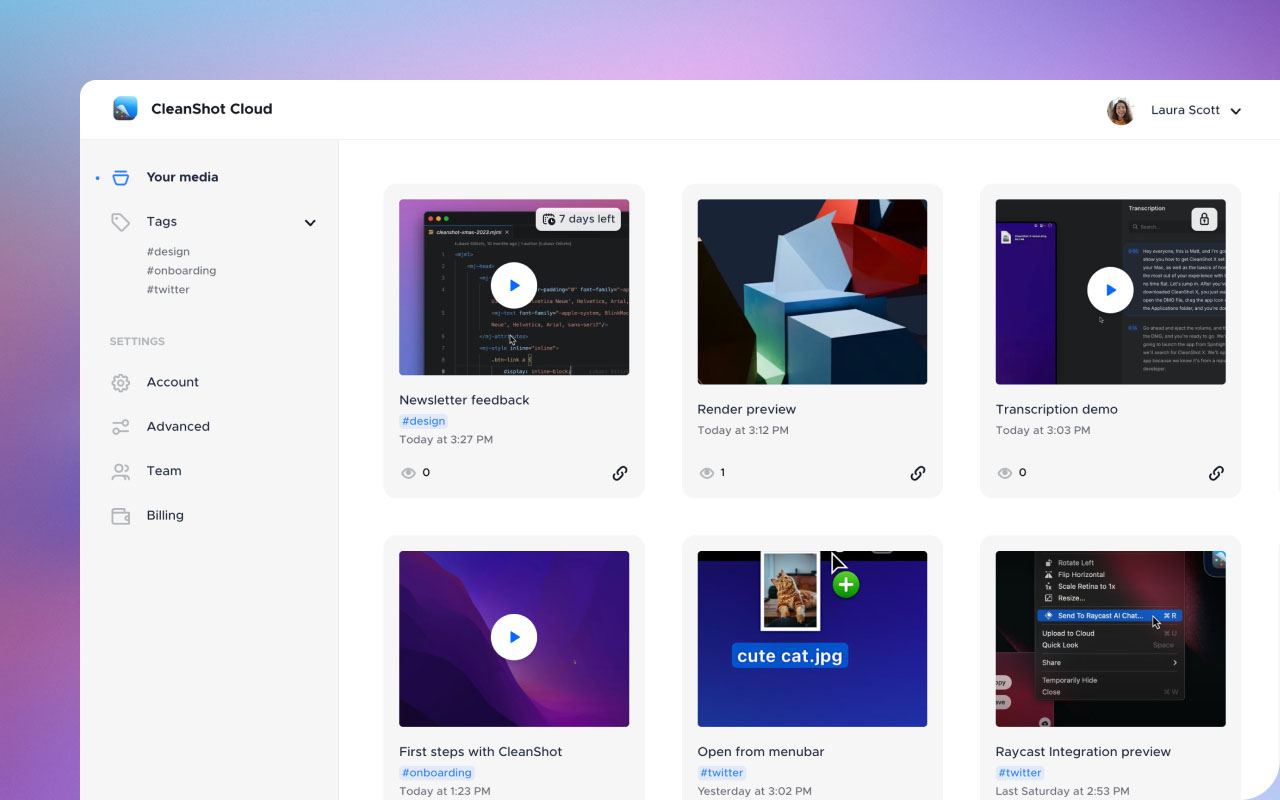Play the First steps with CleanShot video

[x=514, y=637]
